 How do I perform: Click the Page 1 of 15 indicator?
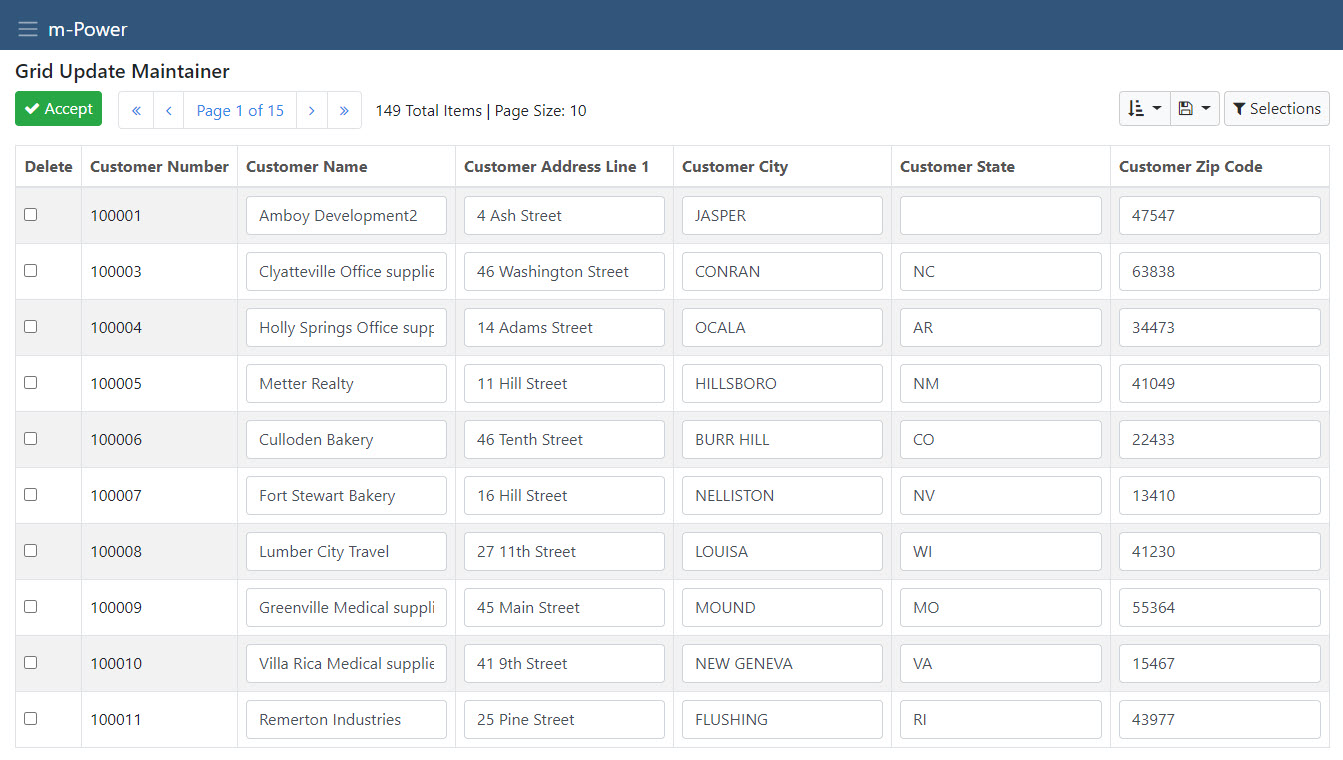240,110
